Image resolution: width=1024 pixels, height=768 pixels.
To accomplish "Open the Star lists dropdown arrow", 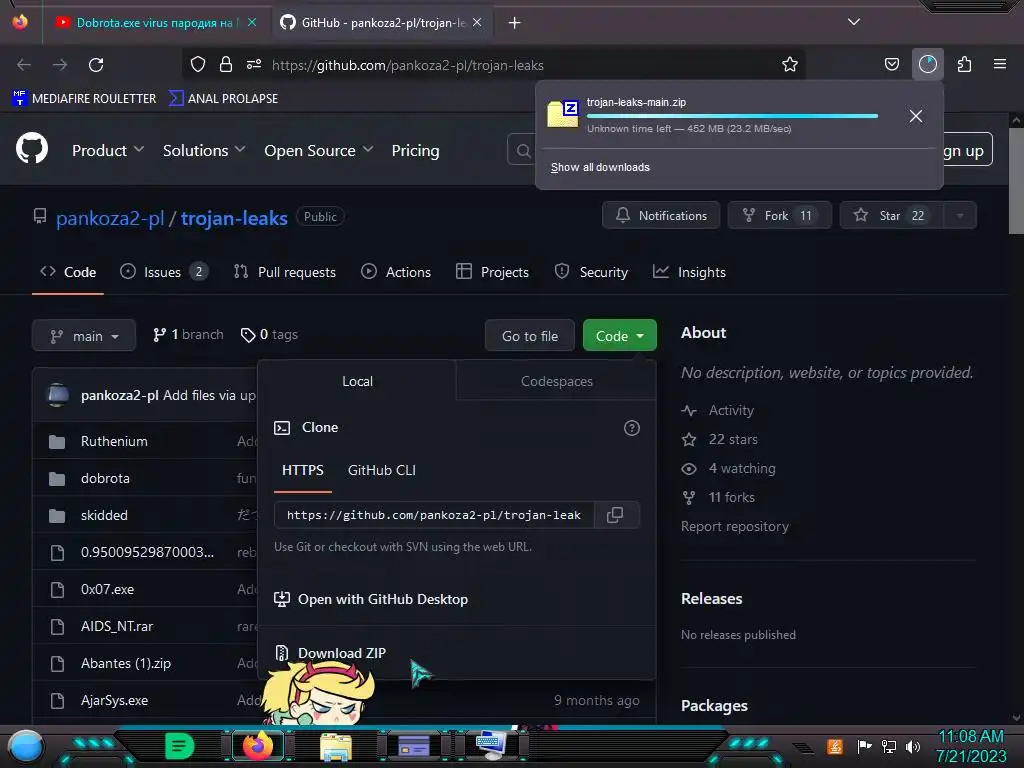I will click(x=960, y=216).
